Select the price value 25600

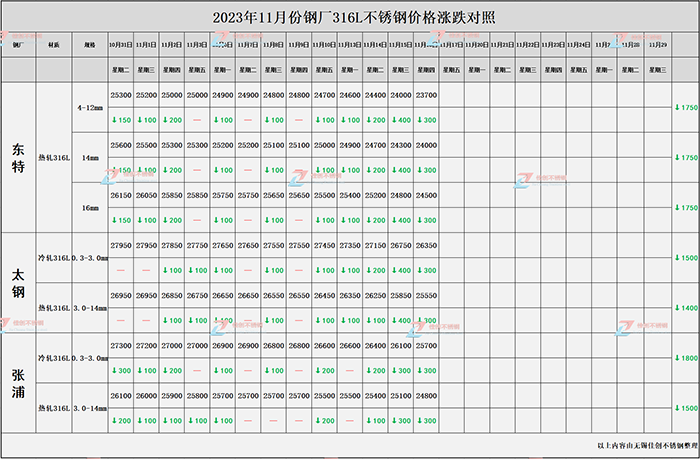pyautogui.click(x=121, y=145)
